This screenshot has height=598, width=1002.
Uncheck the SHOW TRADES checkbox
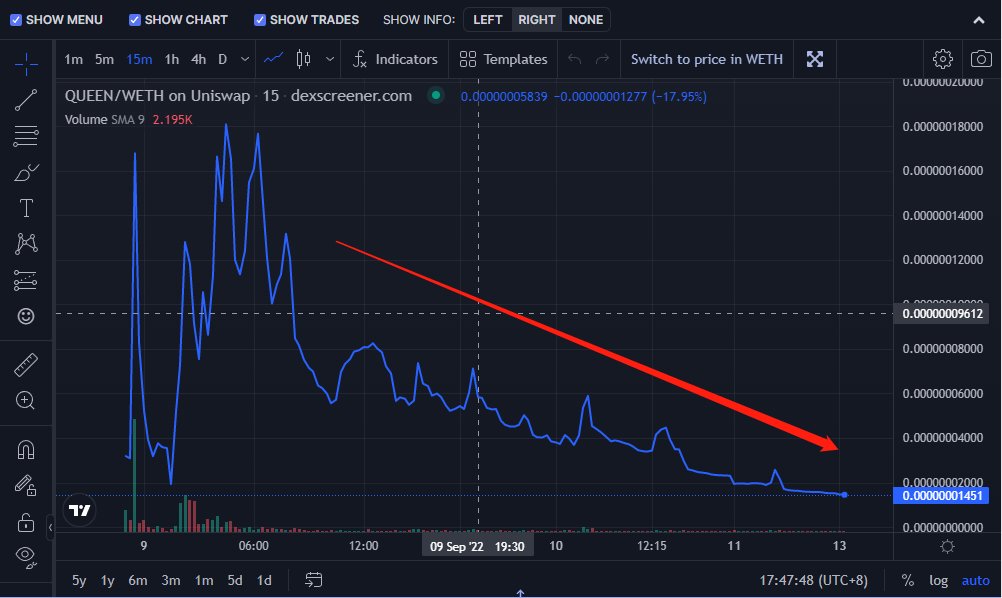tap(260, 19)
